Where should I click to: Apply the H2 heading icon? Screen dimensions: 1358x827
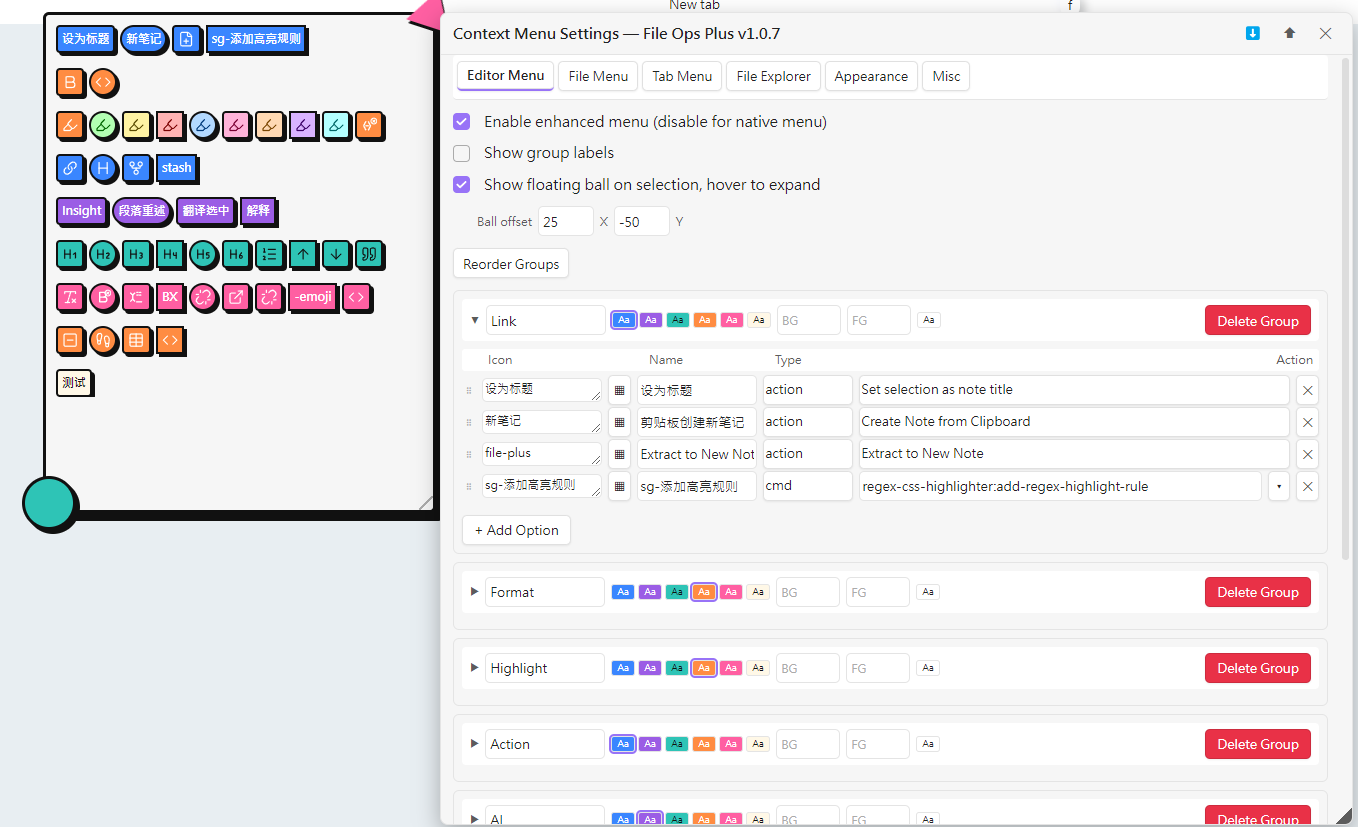[103, 254]
